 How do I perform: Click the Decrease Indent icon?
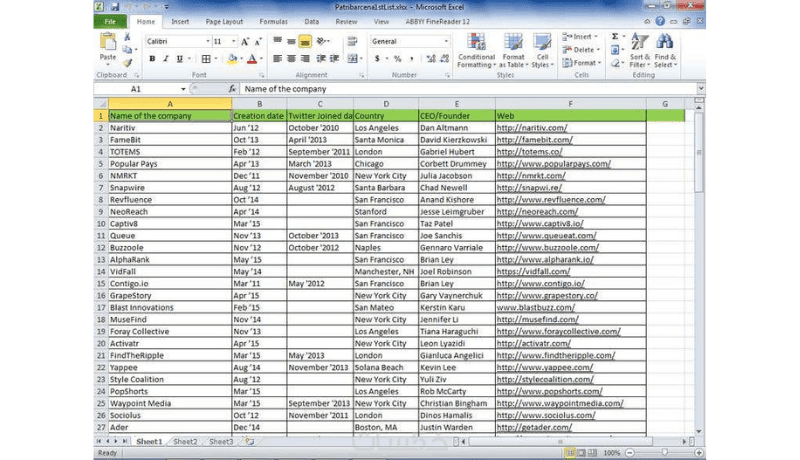(x=321, y=59)
